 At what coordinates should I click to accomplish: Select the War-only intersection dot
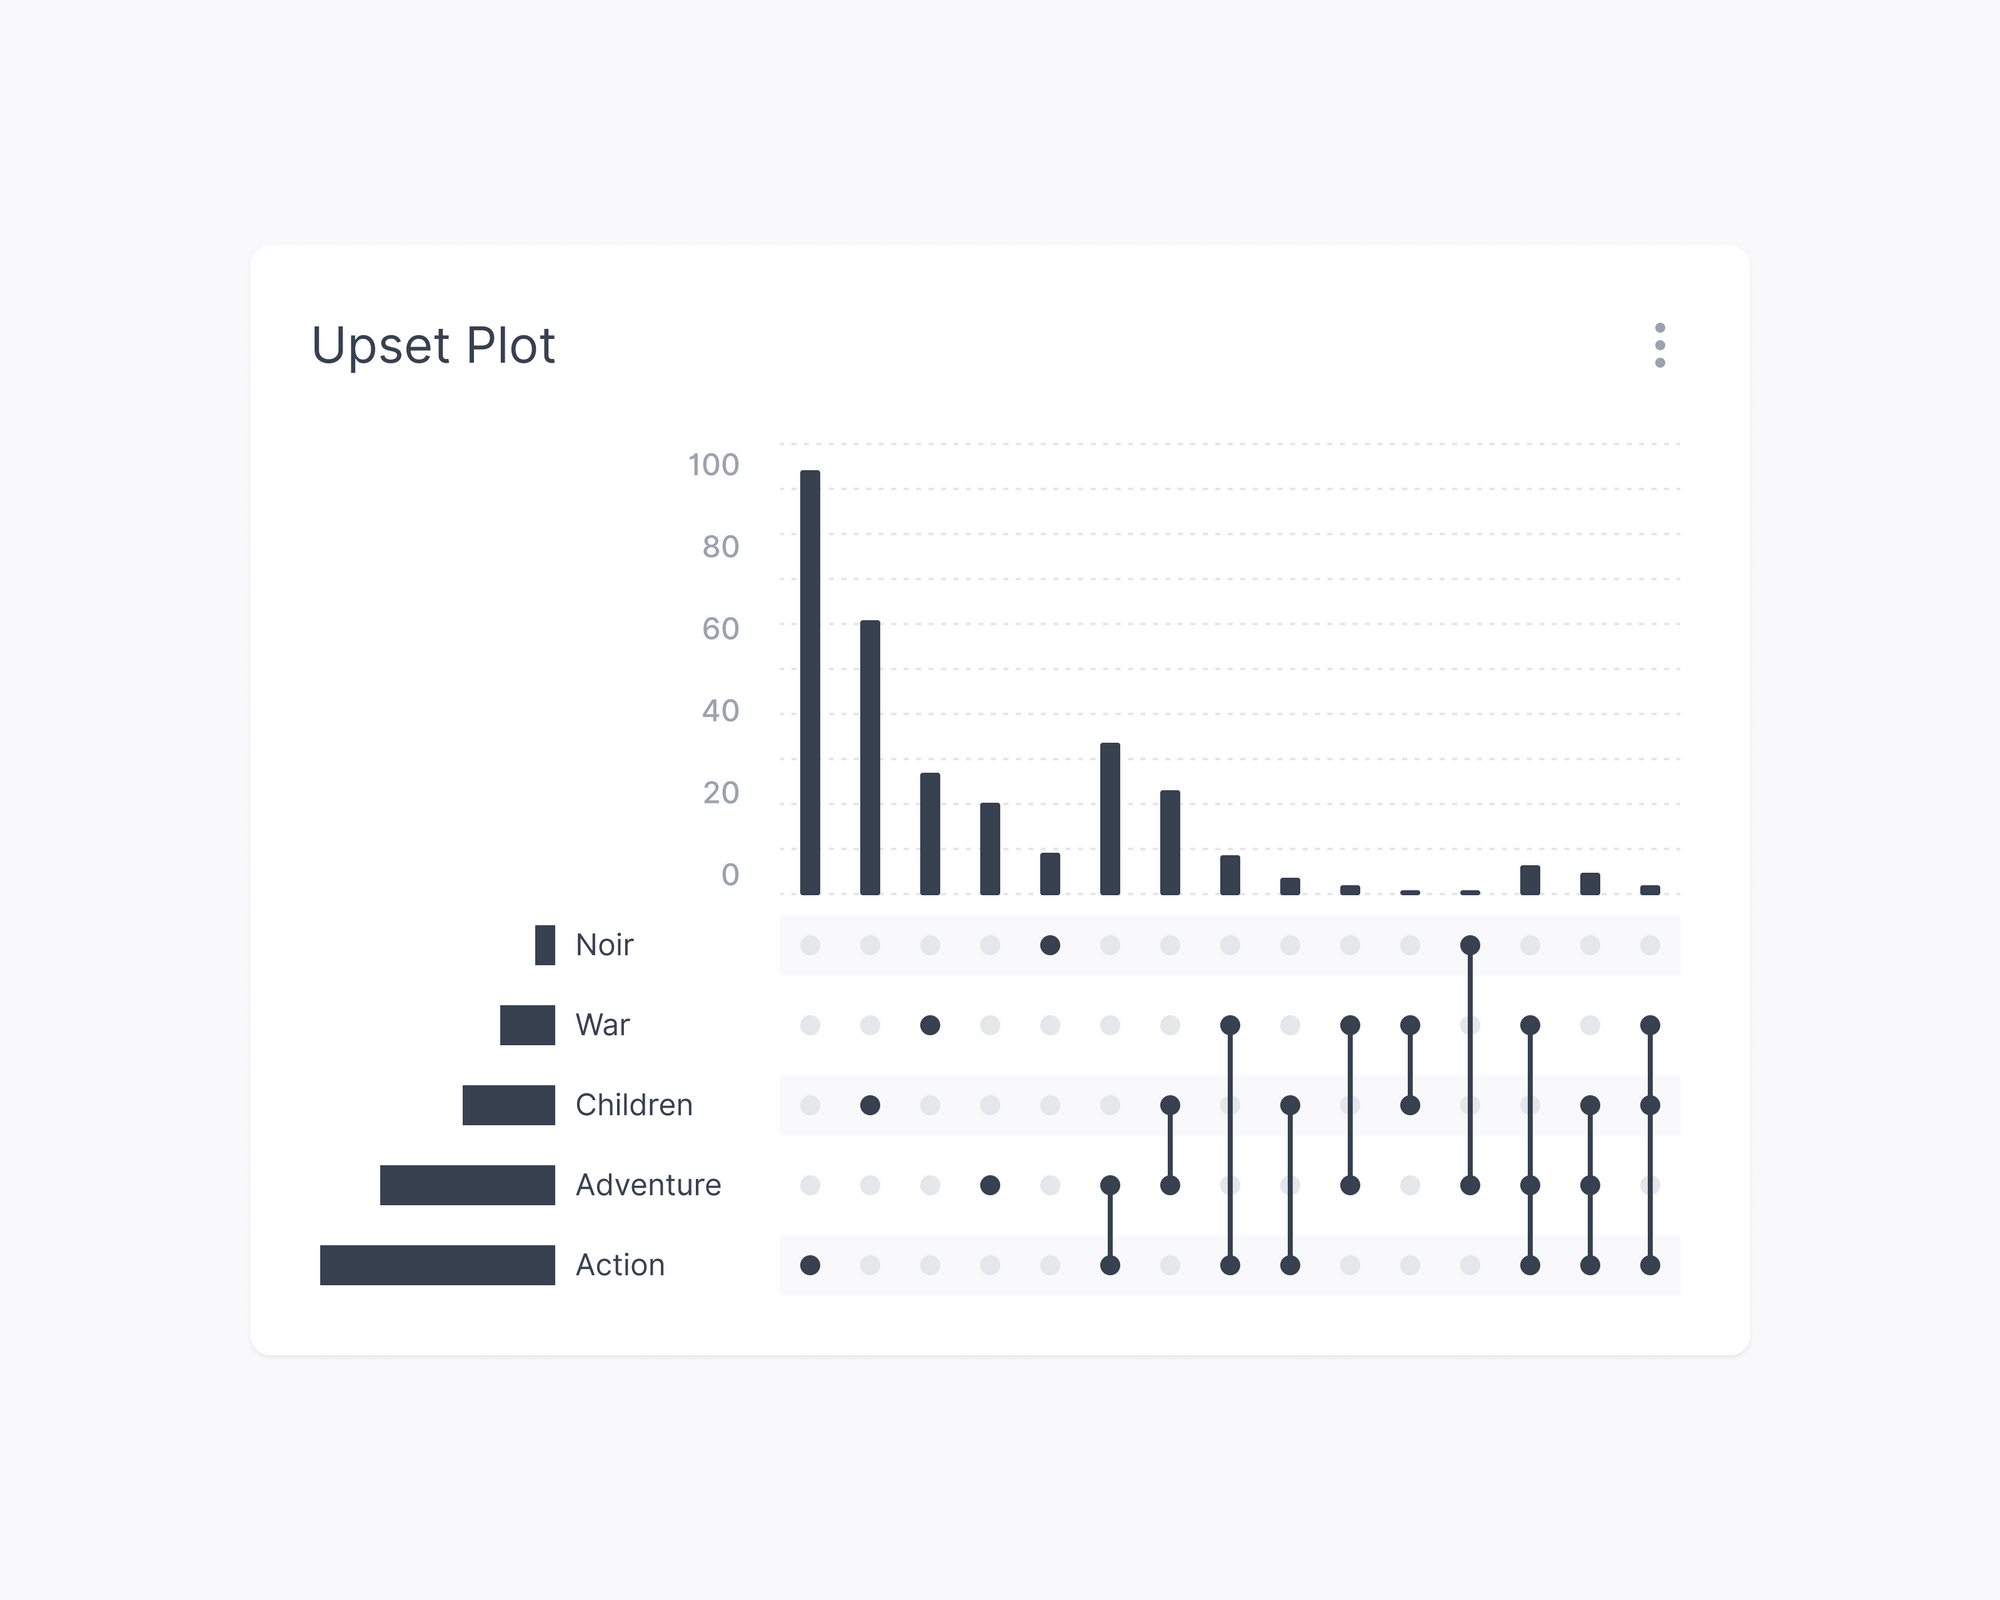point(930,1024)
